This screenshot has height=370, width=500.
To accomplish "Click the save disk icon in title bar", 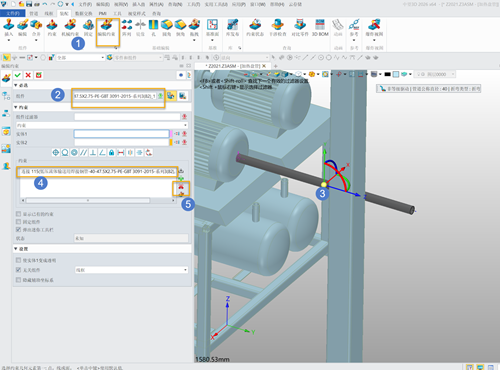I will click(x=29, y=4).
